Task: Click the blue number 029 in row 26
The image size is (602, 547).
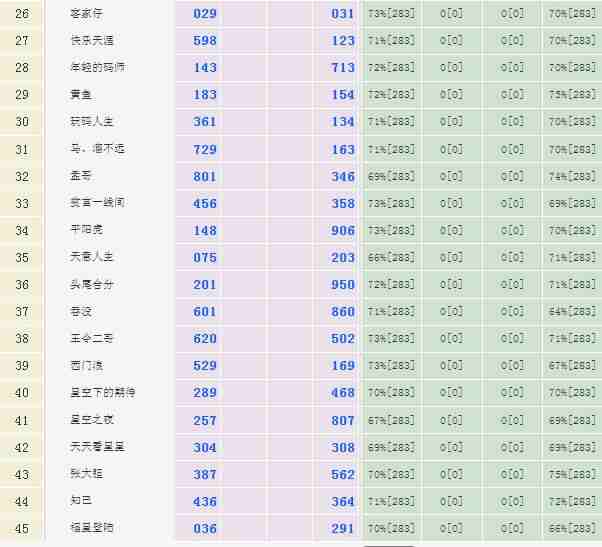Action: pos(205,14)
